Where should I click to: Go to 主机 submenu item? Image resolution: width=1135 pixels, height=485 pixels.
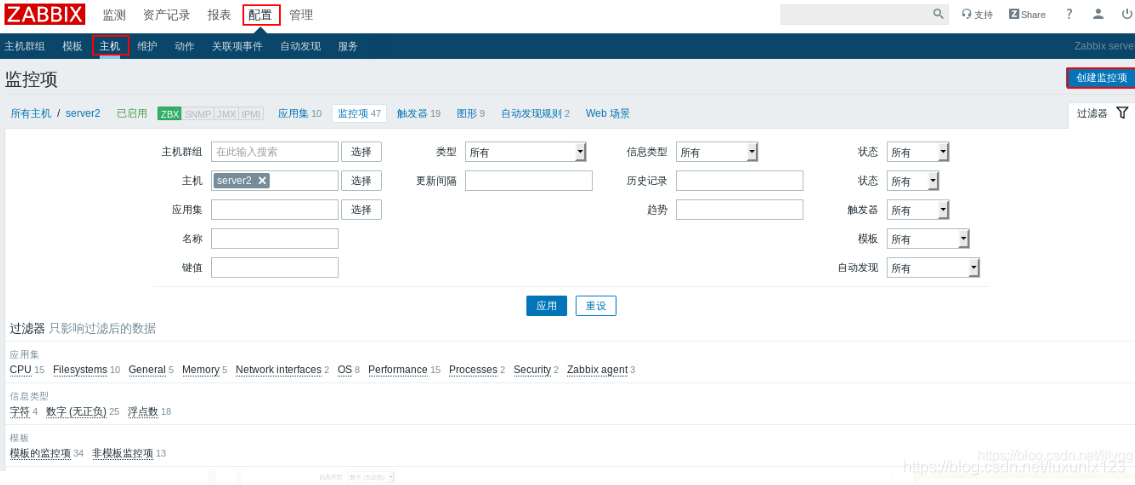click(x=110, y=46)
